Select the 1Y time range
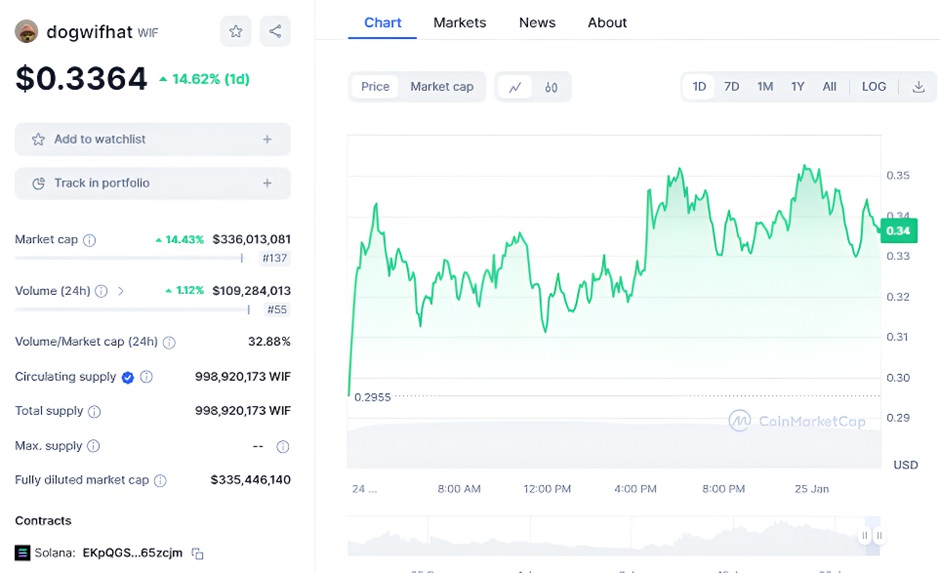Image resolution: width=940 pixels, height=573 pixels. point(797,87)
